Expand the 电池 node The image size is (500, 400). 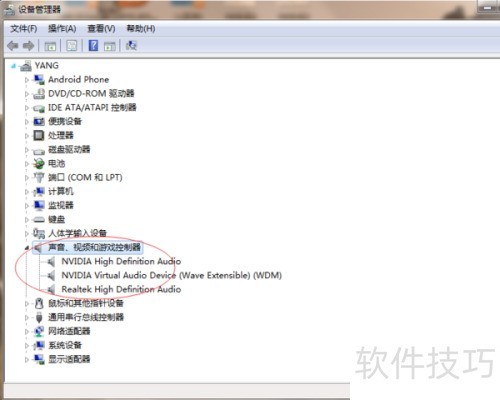click(27, 164)
